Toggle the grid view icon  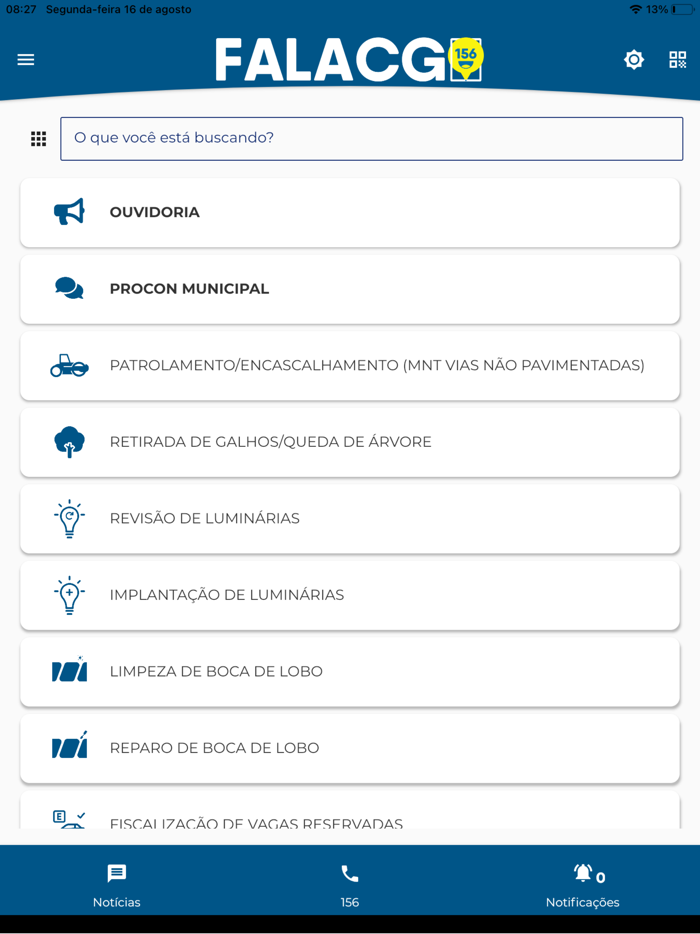point(38,139)
